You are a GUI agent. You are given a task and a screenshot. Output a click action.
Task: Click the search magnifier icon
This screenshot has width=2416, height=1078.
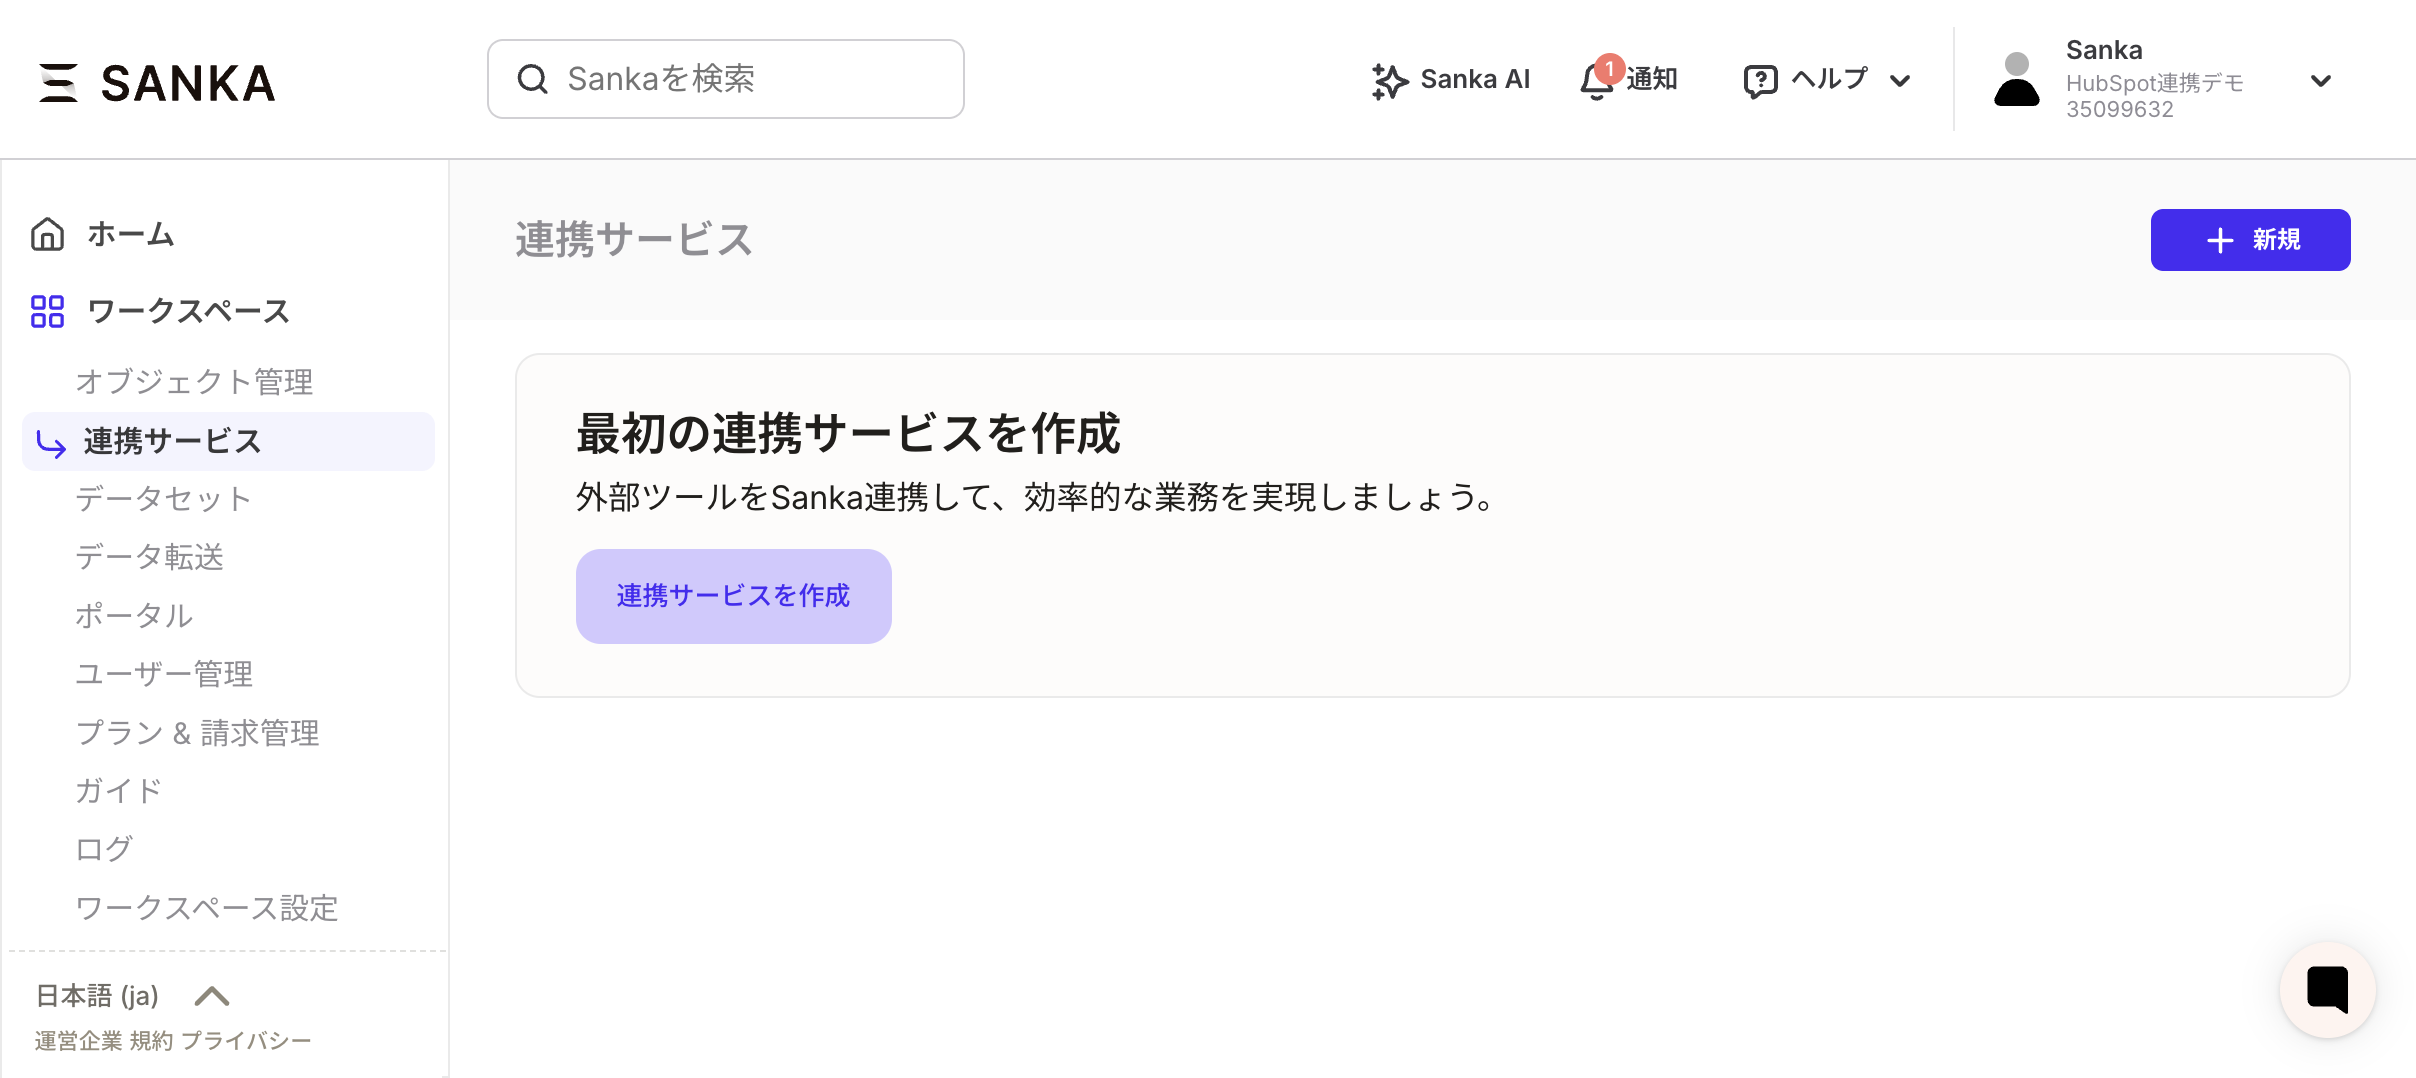click(532, 78)
